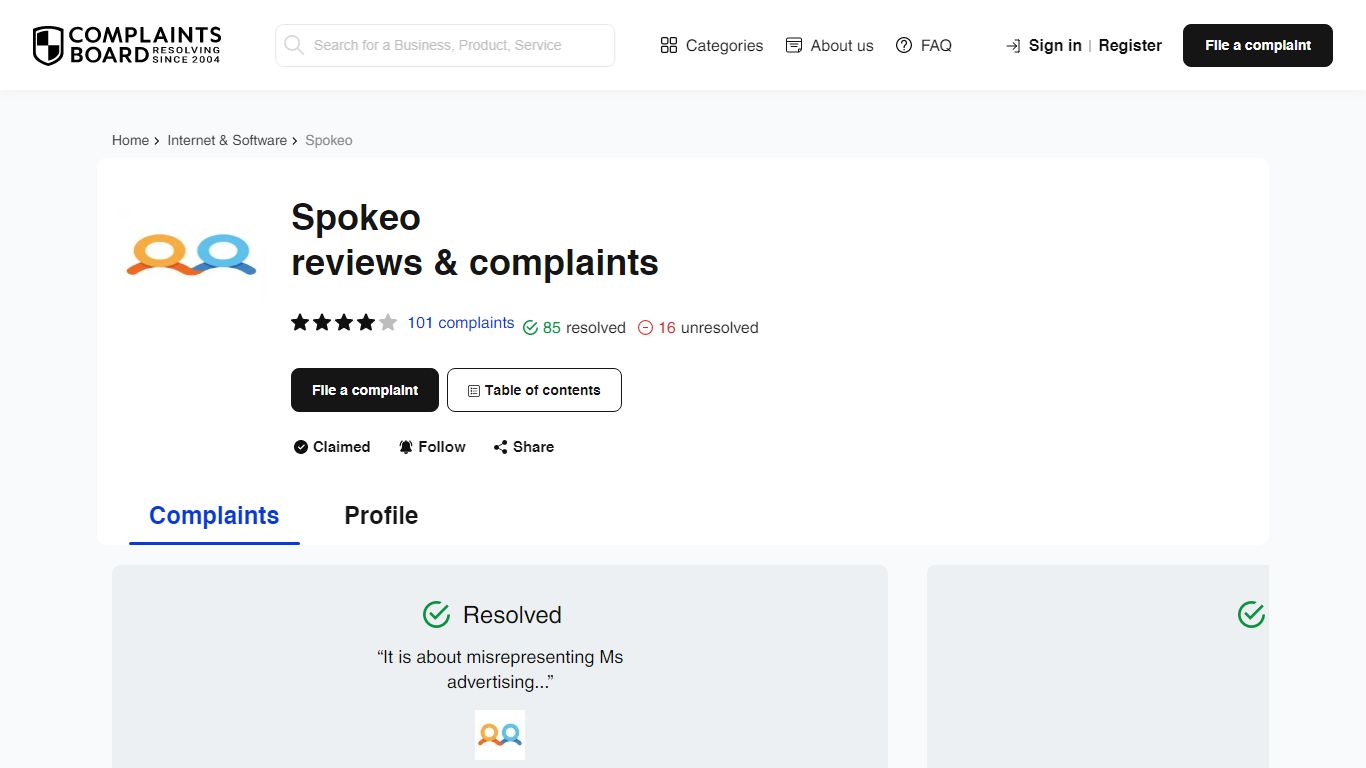Click the Follow bell icon
The image size is (1366, 768).
click(406, 447)
